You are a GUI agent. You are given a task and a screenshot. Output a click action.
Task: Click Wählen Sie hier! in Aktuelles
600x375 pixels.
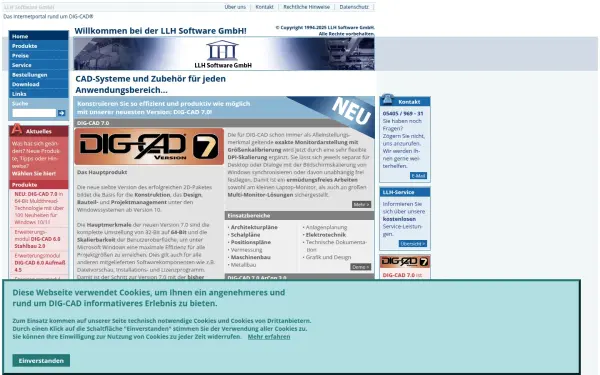pos(34,173)
